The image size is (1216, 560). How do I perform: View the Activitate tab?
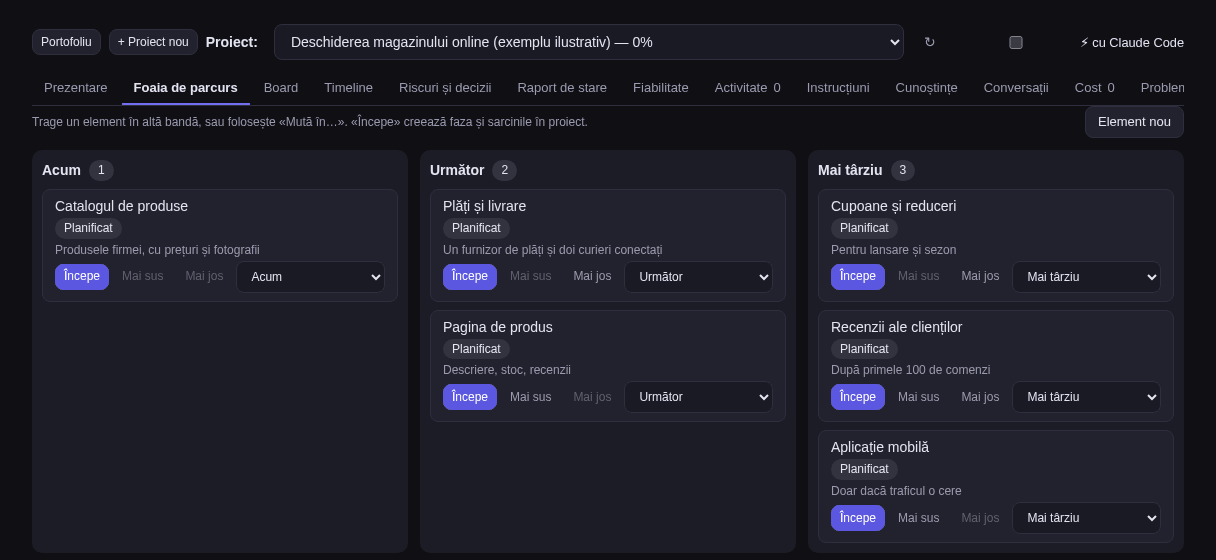(748, 87)
